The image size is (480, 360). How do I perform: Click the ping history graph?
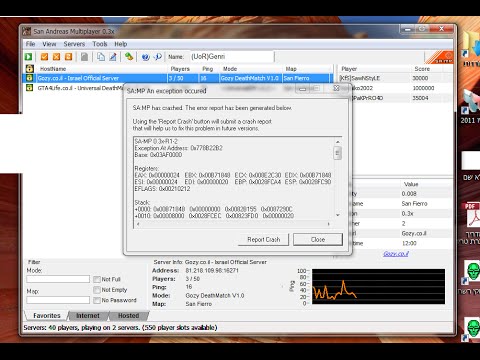pyautogui.click(x=378, y=287)
